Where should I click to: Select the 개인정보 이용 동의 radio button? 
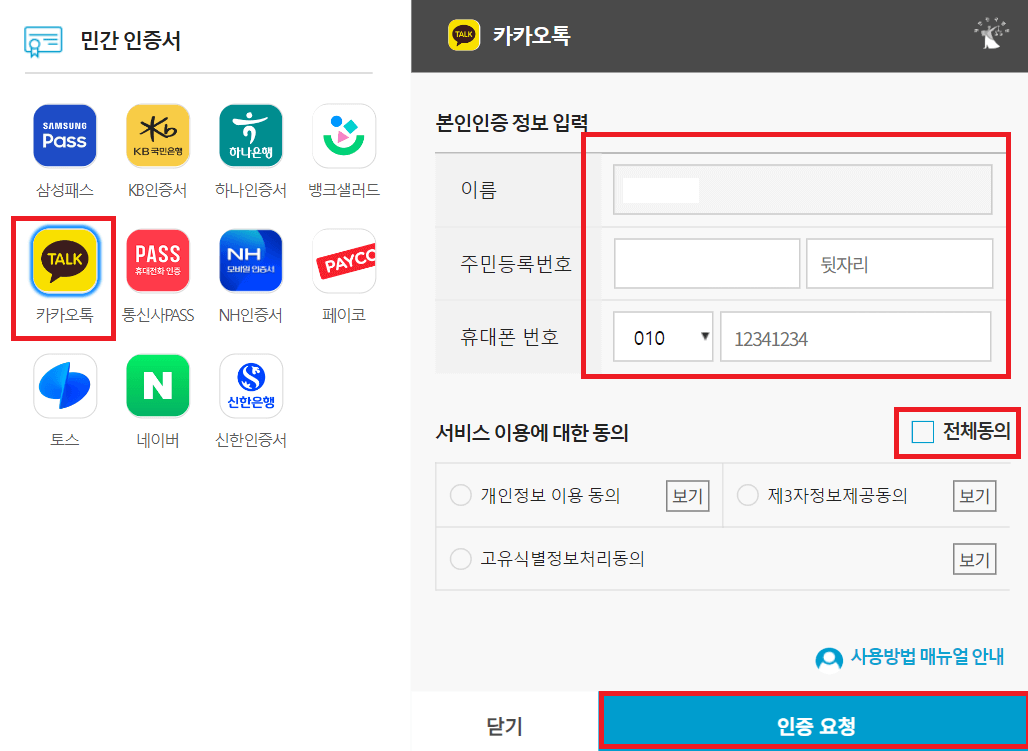click(461, 495)
